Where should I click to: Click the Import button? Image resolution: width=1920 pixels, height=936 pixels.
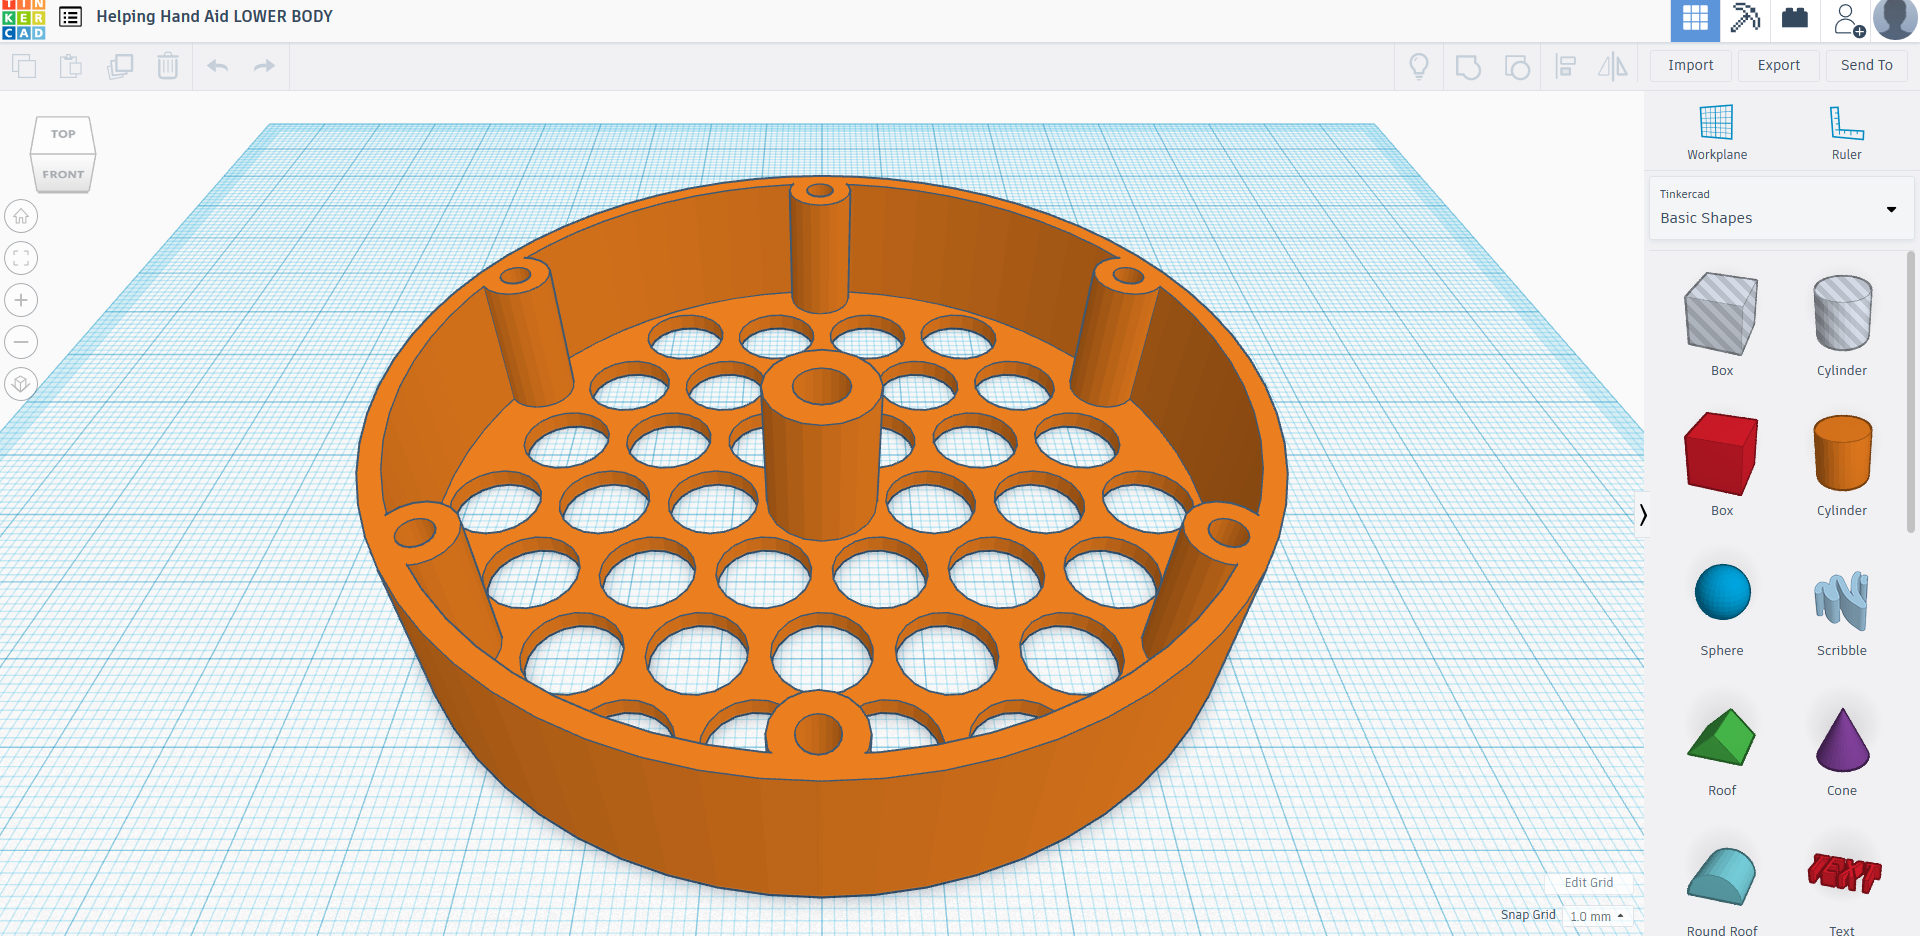pos(1691,65)
